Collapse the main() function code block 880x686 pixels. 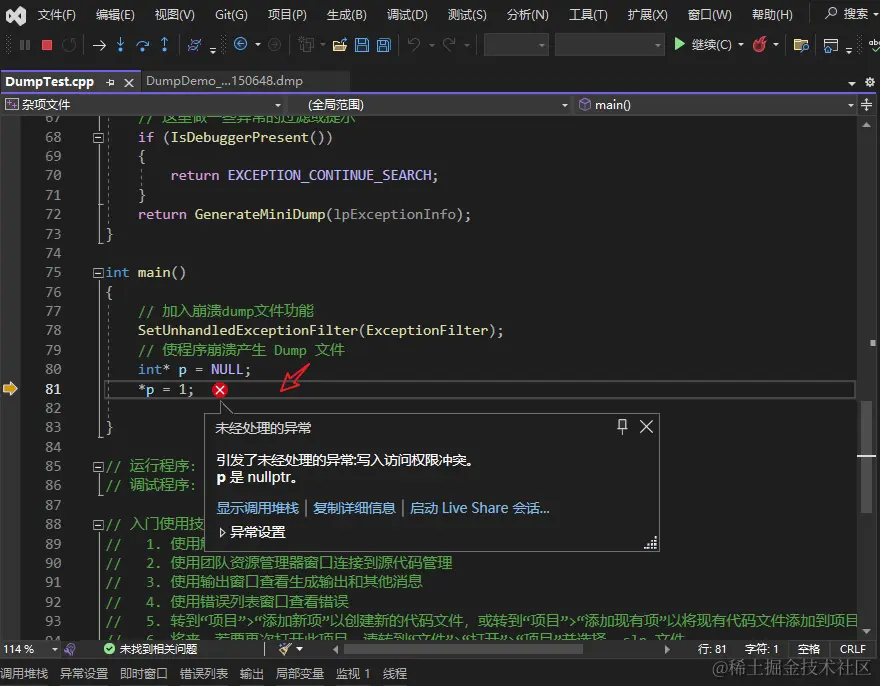[x=97, y=272]
